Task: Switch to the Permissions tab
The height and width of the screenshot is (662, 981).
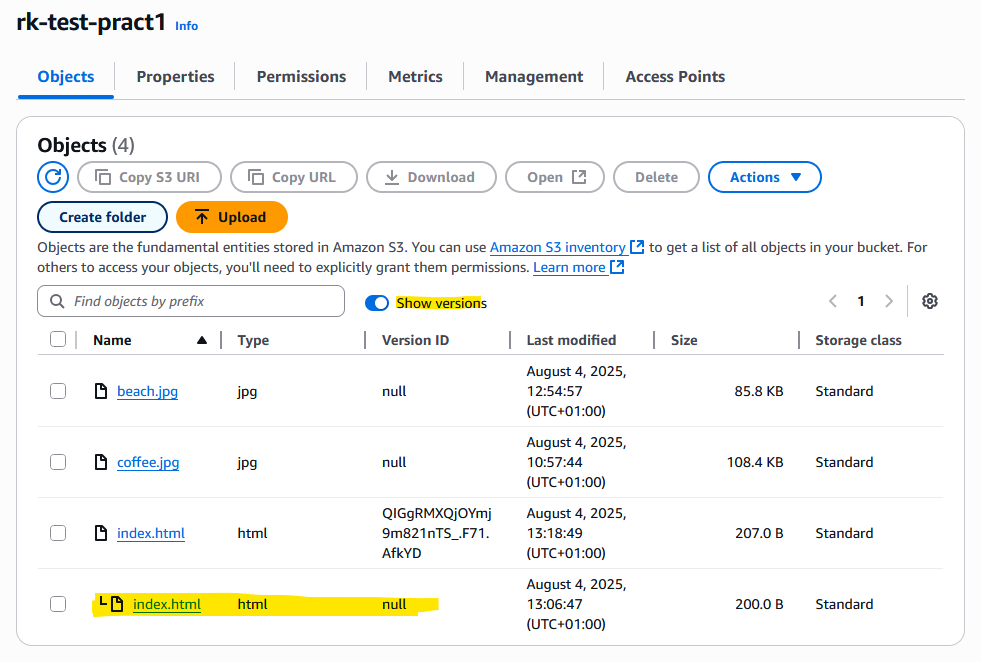Action: [301, 77]
